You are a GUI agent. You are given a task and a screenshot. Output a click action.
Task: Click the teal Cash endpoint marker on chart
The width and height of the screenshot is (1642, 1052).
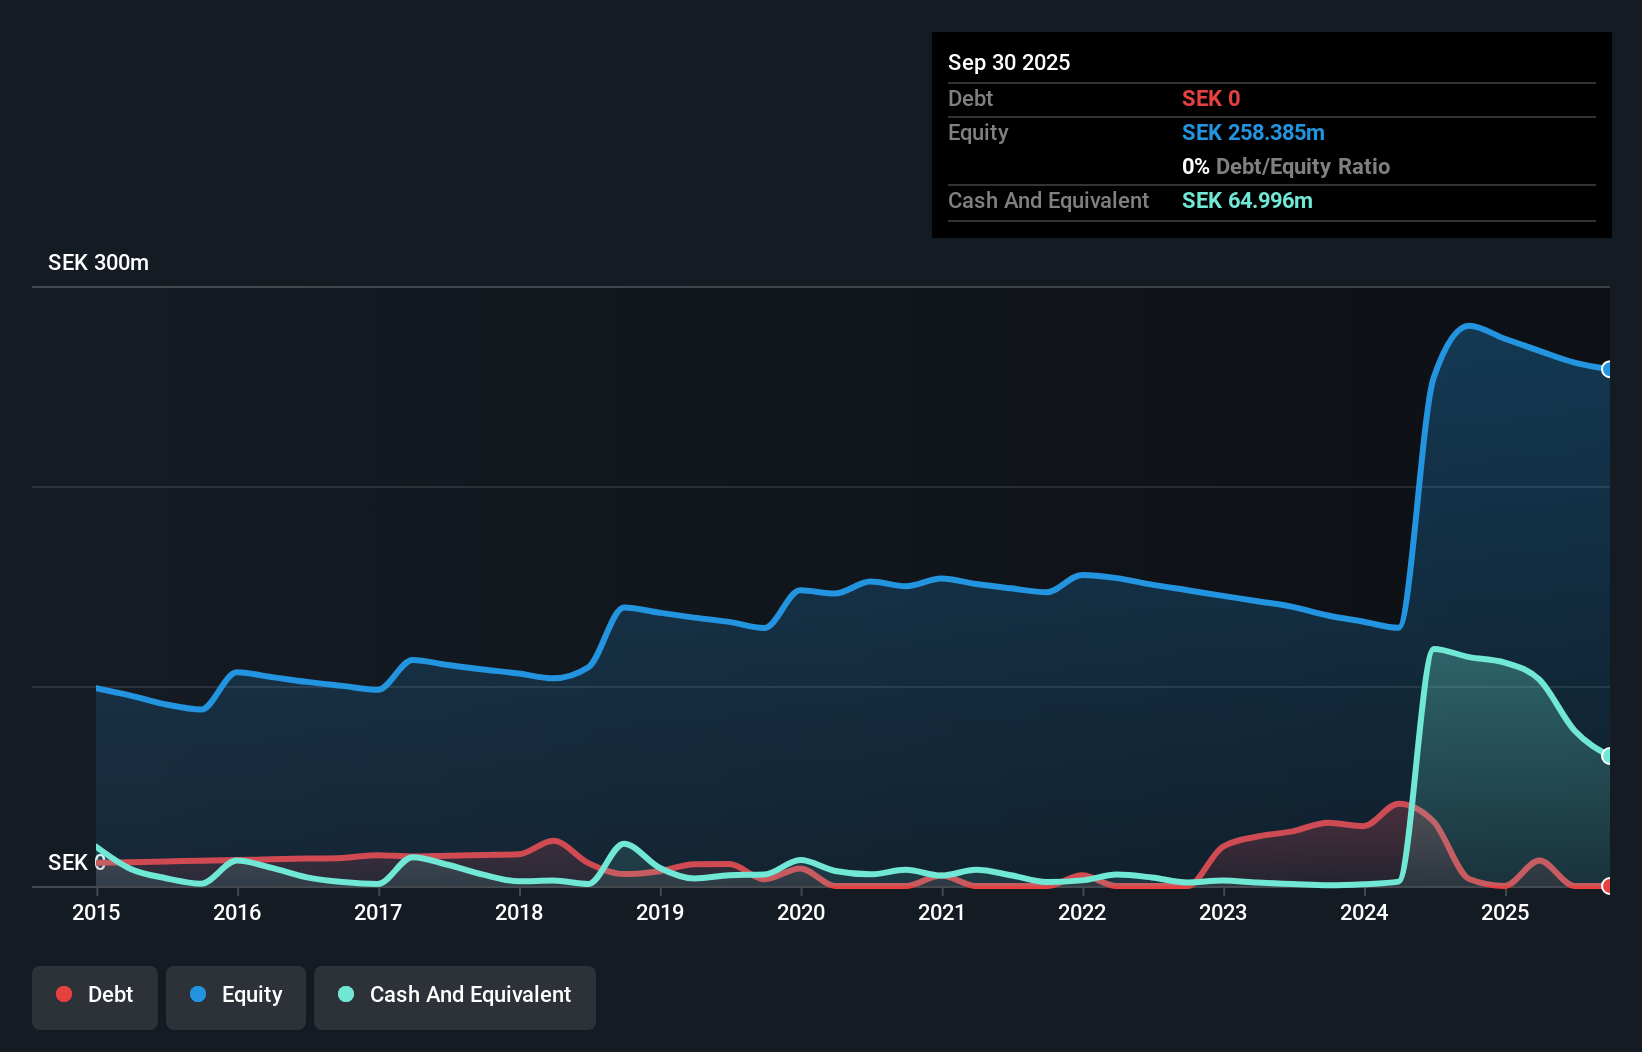pyautogui.click(x=1607, y=754)
